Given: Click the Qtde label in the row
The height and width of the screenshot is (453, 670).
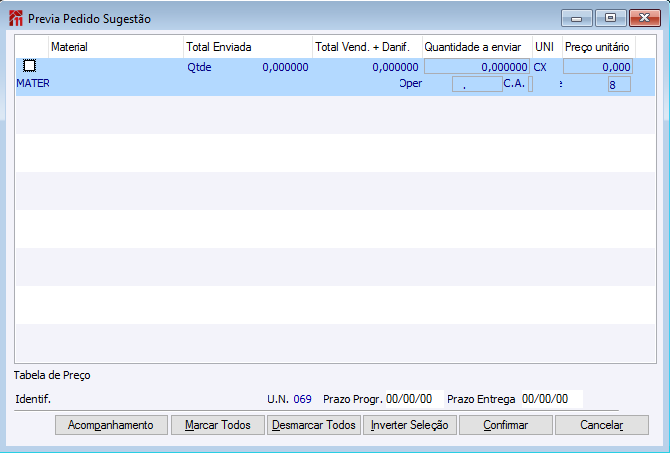Looking at the screenshot, I should tap(199, 67).
